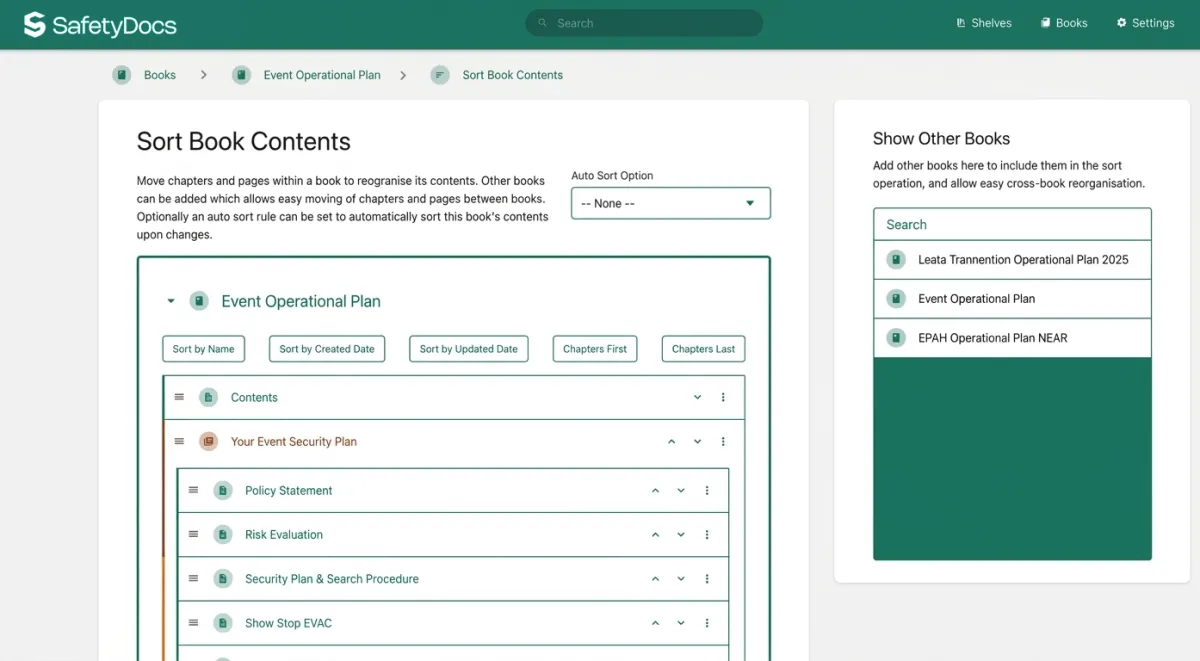Move Security Plan & Search Procedure down

click(681, 578)
